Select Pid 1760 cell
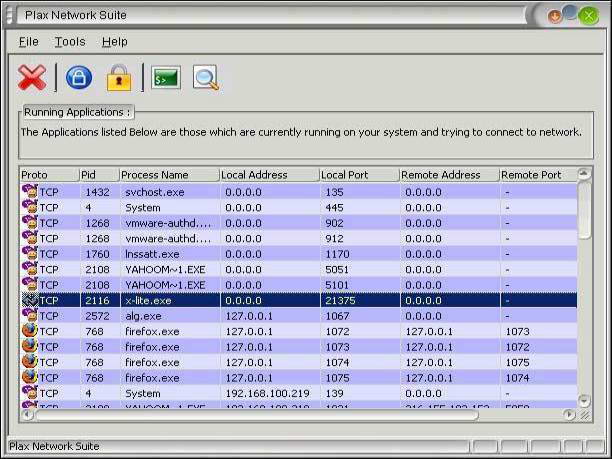This screenshot has width=612, height=459. [100, 254]
